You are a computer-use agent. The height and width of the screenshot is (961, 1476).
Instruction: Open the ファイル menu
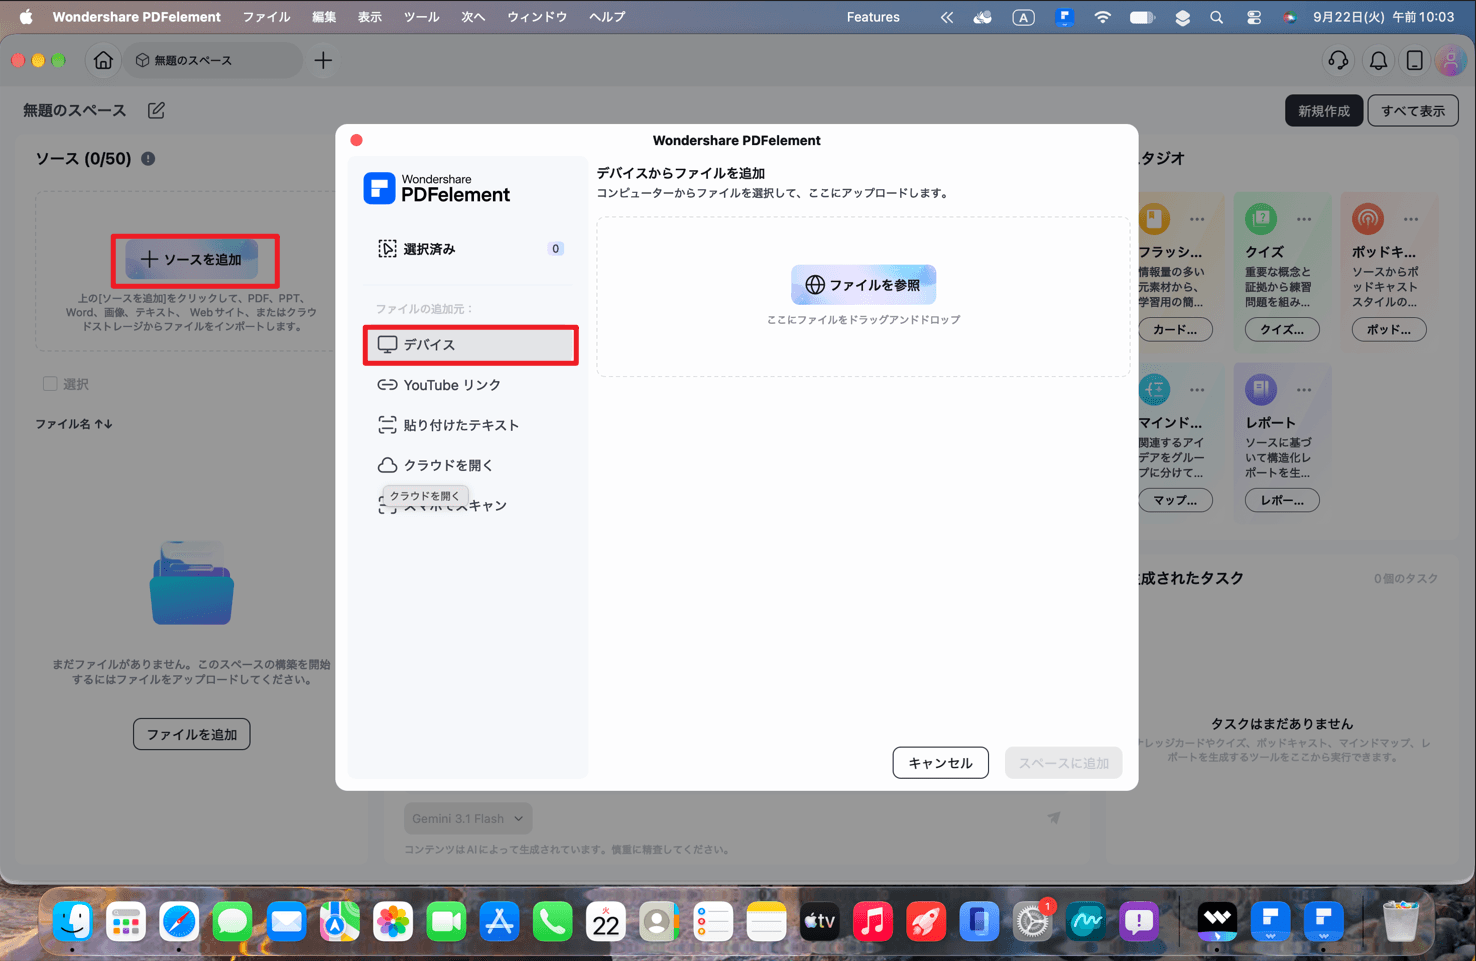point(266,17)
